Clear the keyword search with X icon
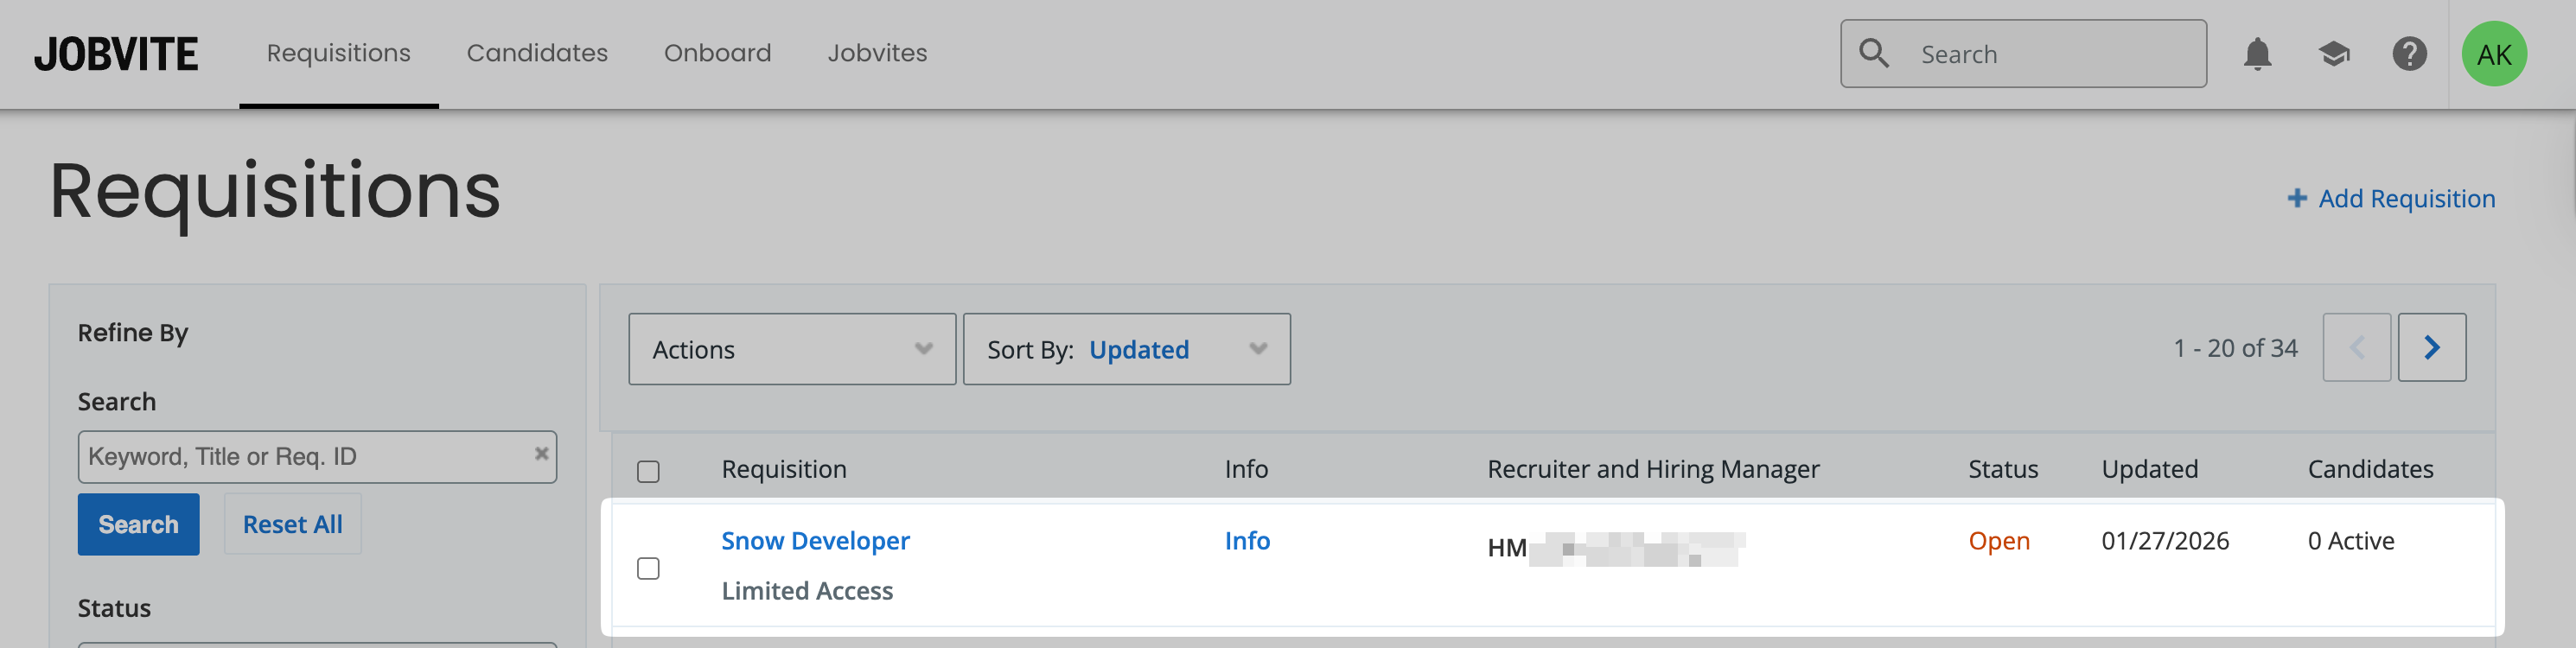Image resolution: width=2576 pixels, height=648 pixels. point(541,454)
